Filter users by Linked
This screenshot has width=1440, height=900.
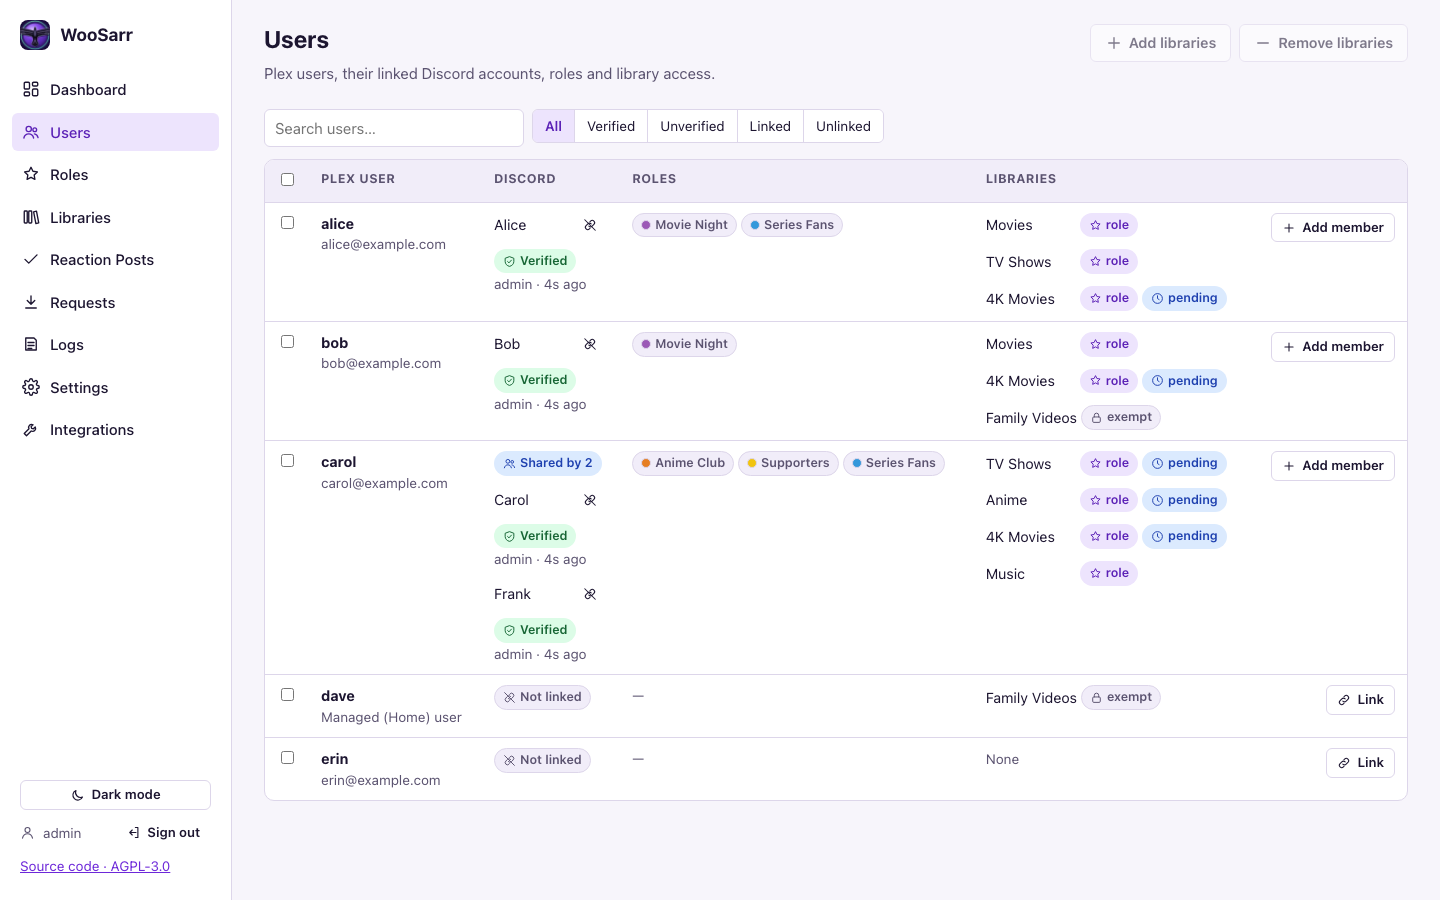pyautogui.click(x=770, y=126)
